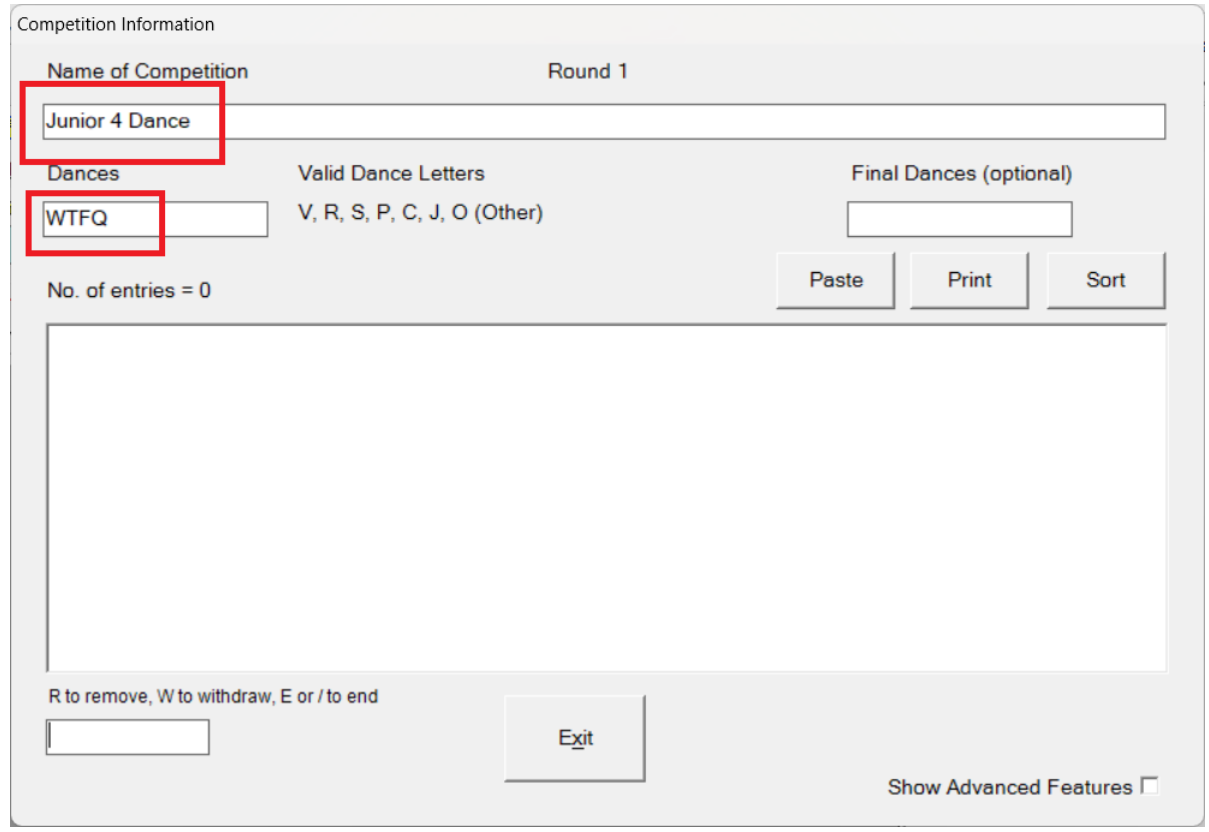Click the 'Final Dances (optional)' label
1209x832 pixels.
tap(961, 173)
